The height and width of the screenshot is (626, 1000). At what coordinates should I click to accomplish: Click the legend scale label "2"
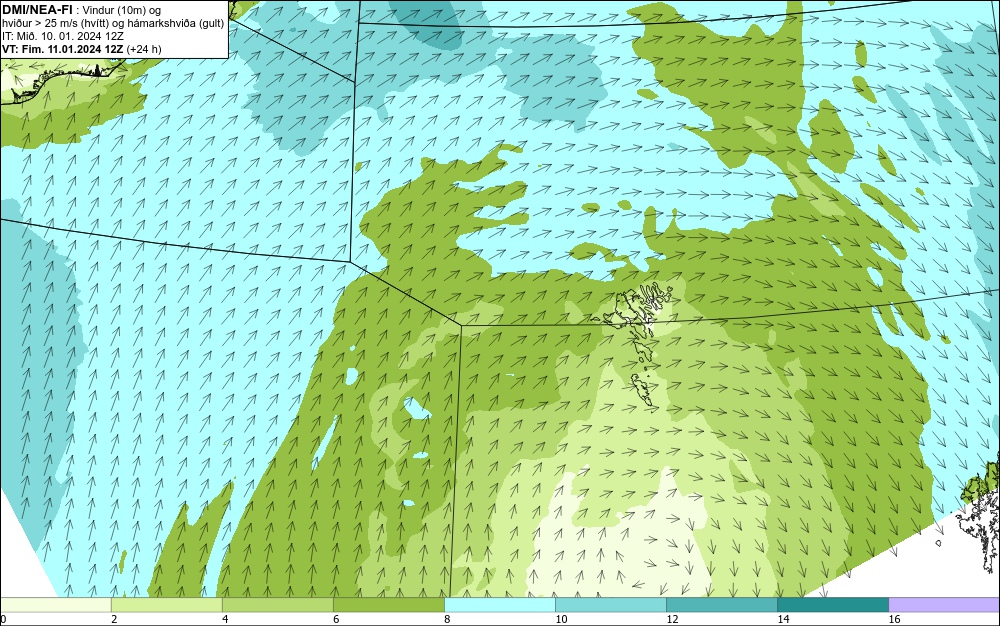click(x=114, y=619)
